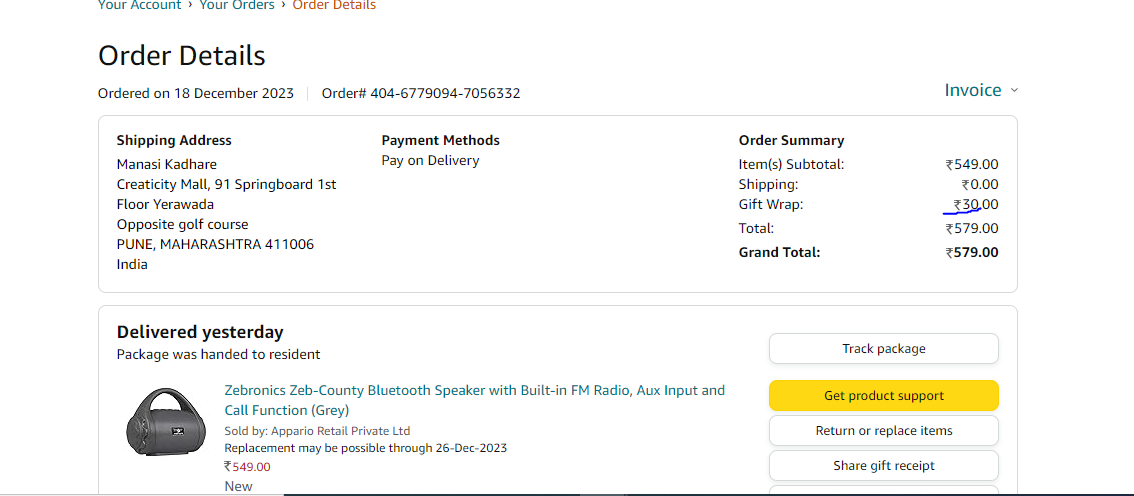This screenshot has height=496, width=1134.
Task: Select Return or replace items
Action: pyautogui.click(x=884, y=431)
